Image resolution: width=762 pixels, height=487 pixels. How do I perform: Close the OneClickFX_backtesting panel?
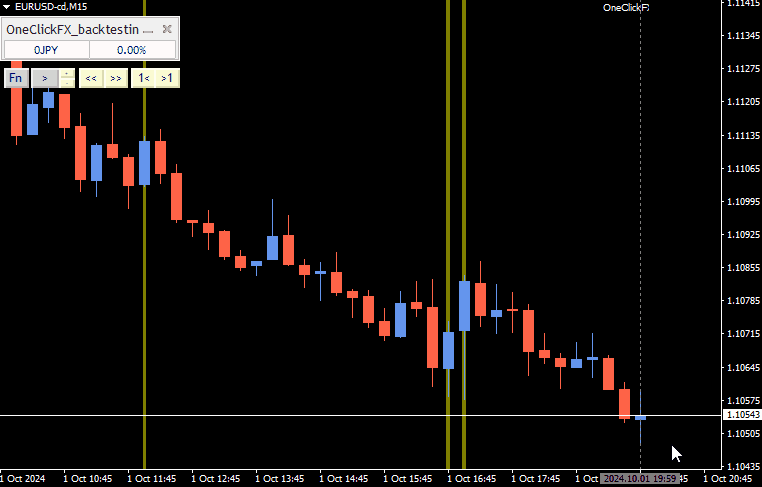point(168,30)
